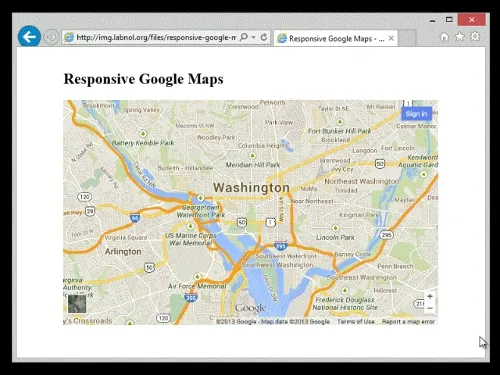Open the Terms of Use link

[356, 321]
